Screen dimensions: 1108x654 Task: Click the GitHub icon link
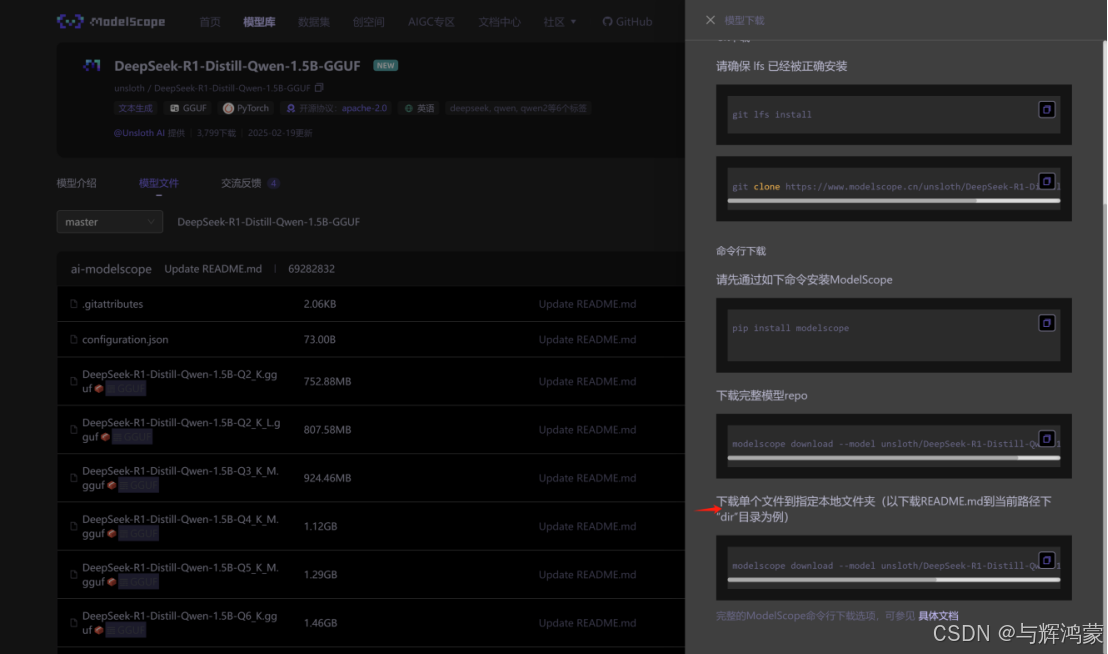coord(627,22)
